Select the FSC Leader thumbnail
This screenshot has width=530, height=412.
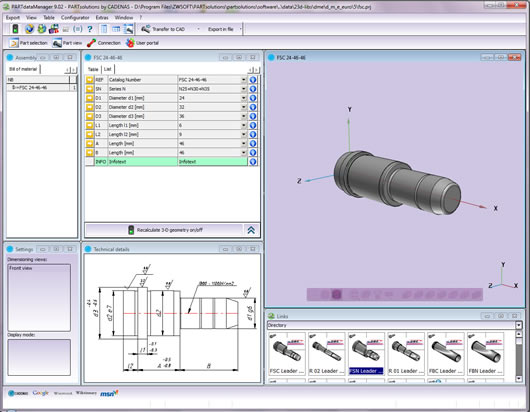pyautogui.click(x=287, y=354)
